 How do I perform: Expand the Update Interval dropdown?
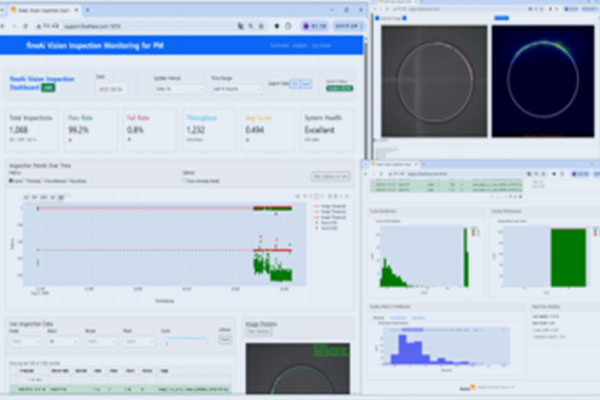179,89
